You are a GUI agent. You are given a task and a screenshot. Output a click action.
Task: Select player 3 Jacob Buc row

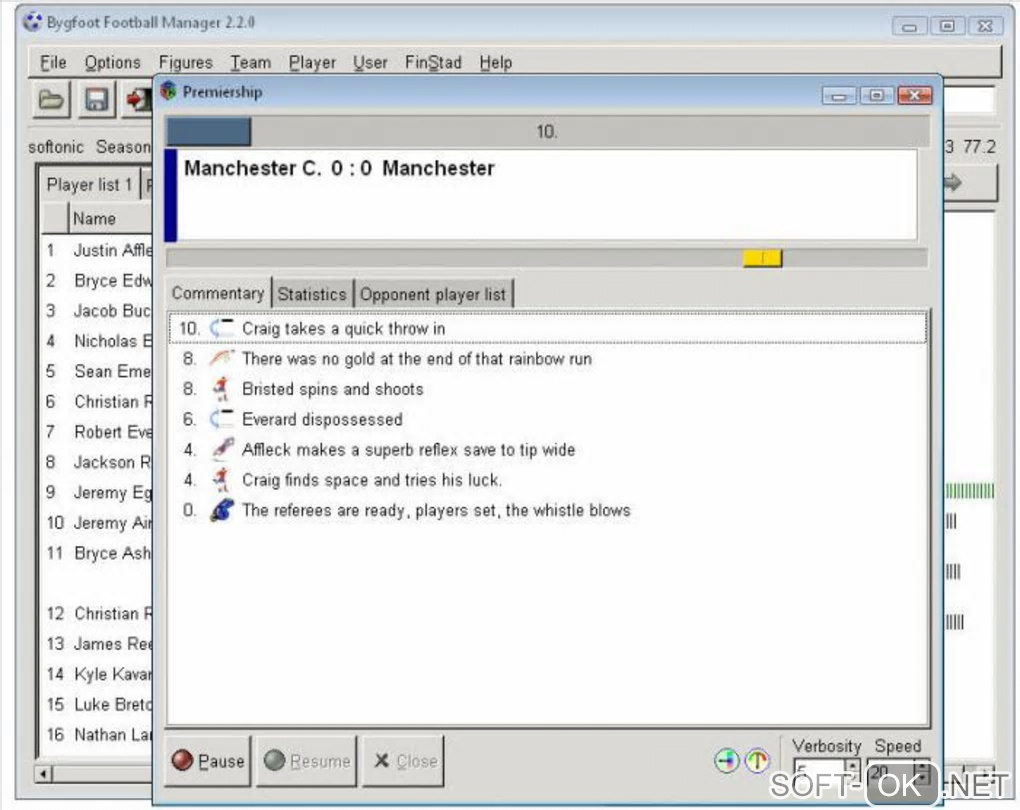pos(98,310)
